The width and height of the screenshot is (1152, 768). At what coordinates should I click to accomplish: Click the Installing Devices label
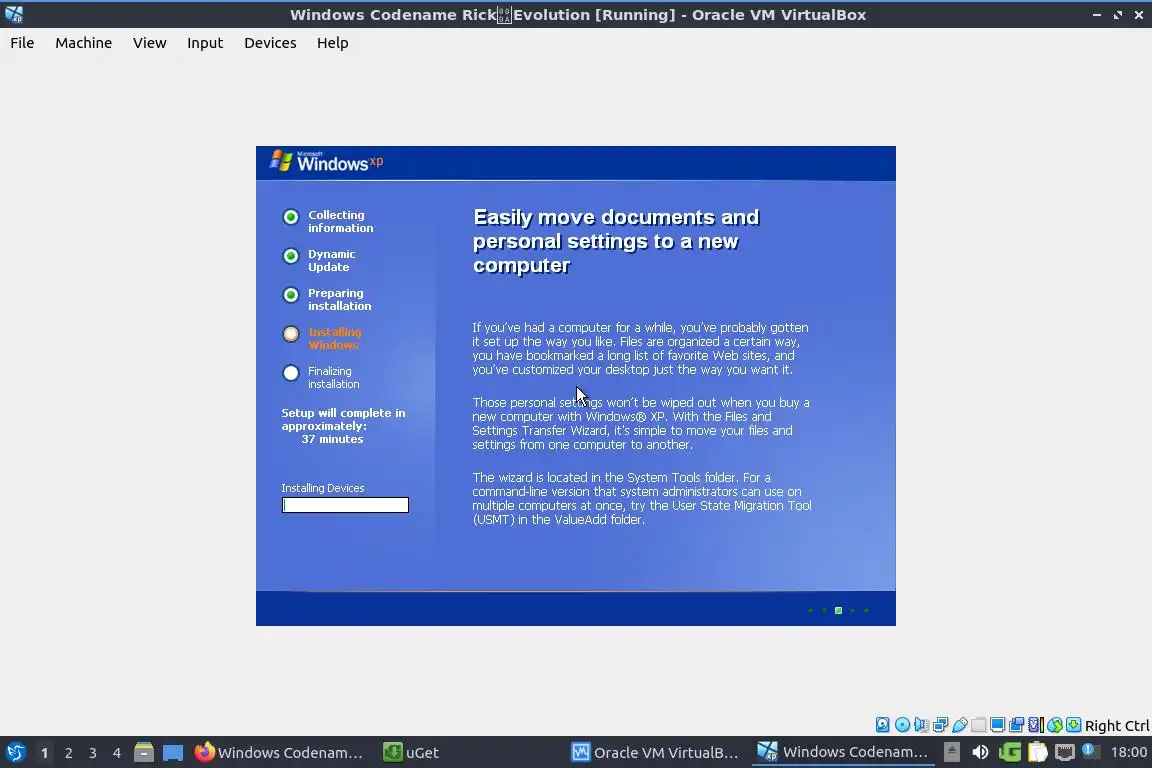coord(323,488)
